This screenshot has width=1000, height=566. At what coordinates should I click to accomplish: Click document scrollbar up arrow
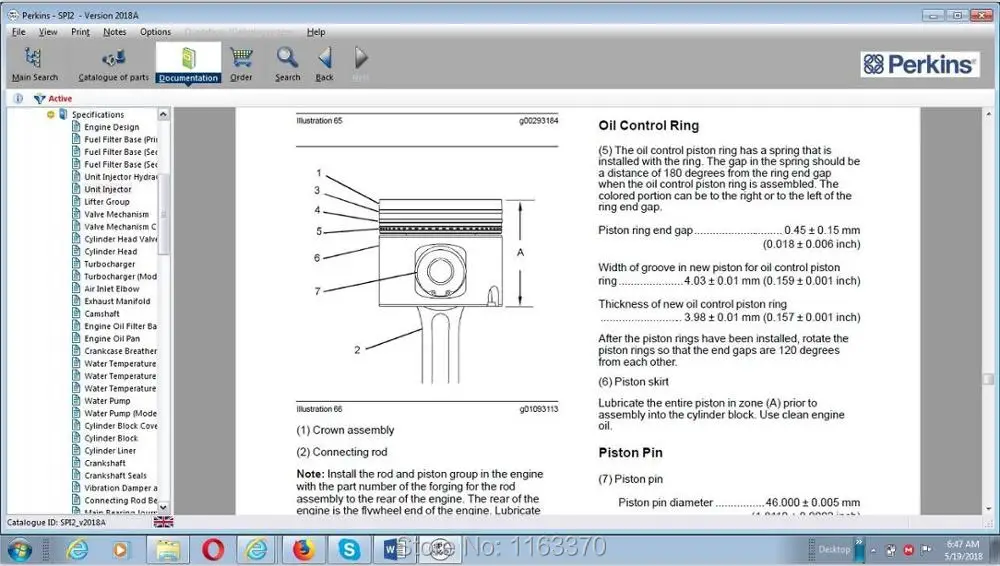tap(989, 114)
